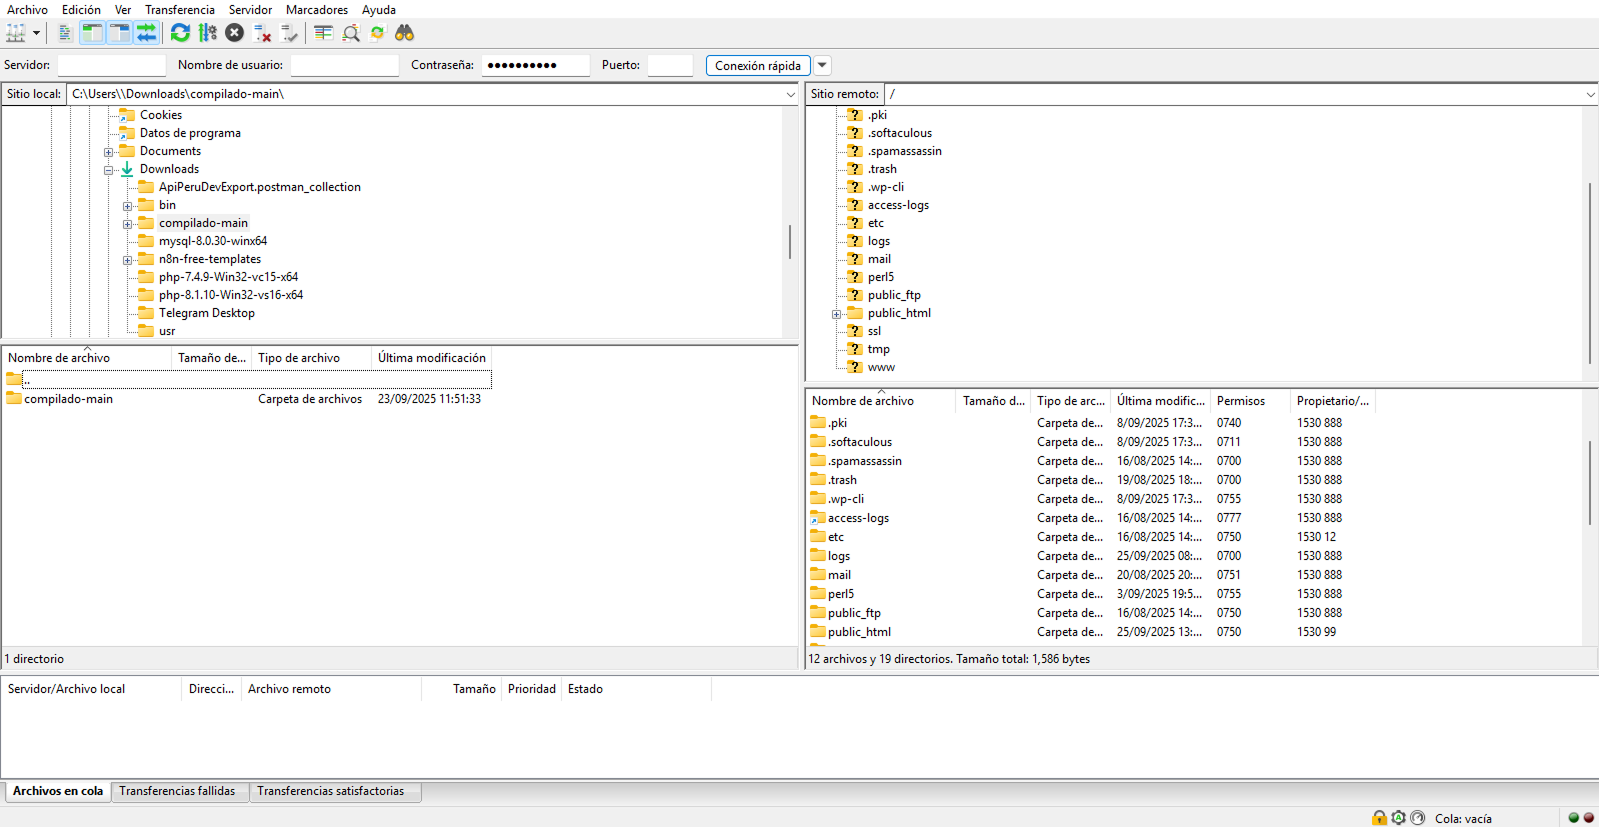
Task: Open the remote site path dropdown
Action: tap(1590, 94)
